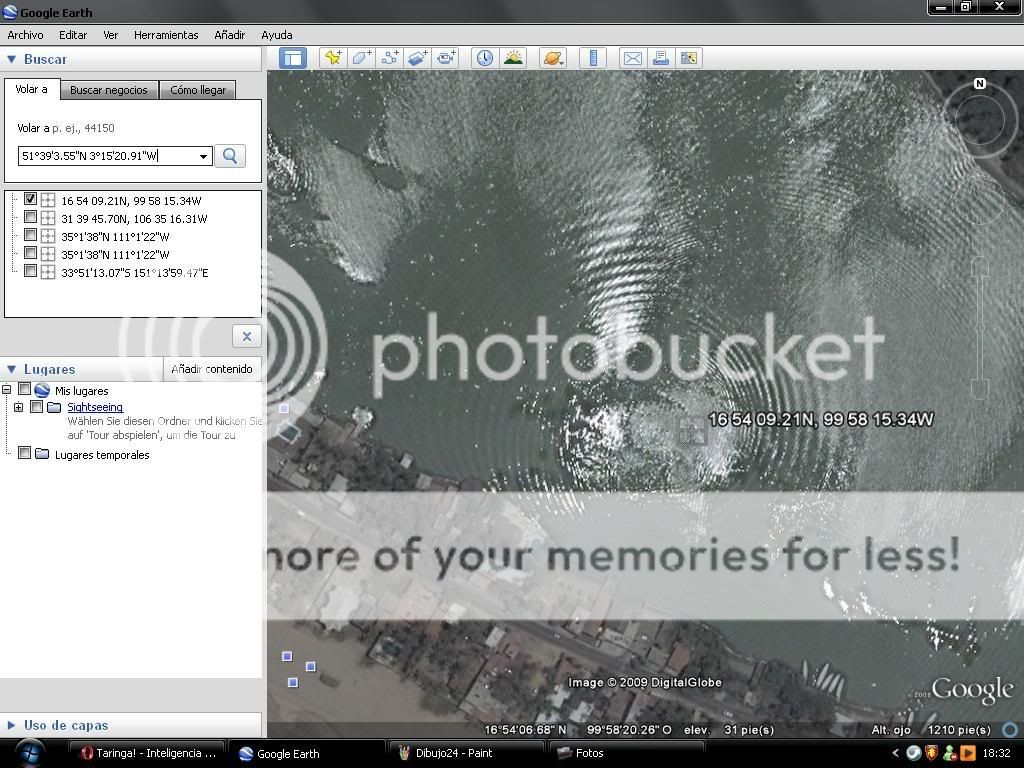Check the 33°51'13.07"S search result

tap(30, 270)
